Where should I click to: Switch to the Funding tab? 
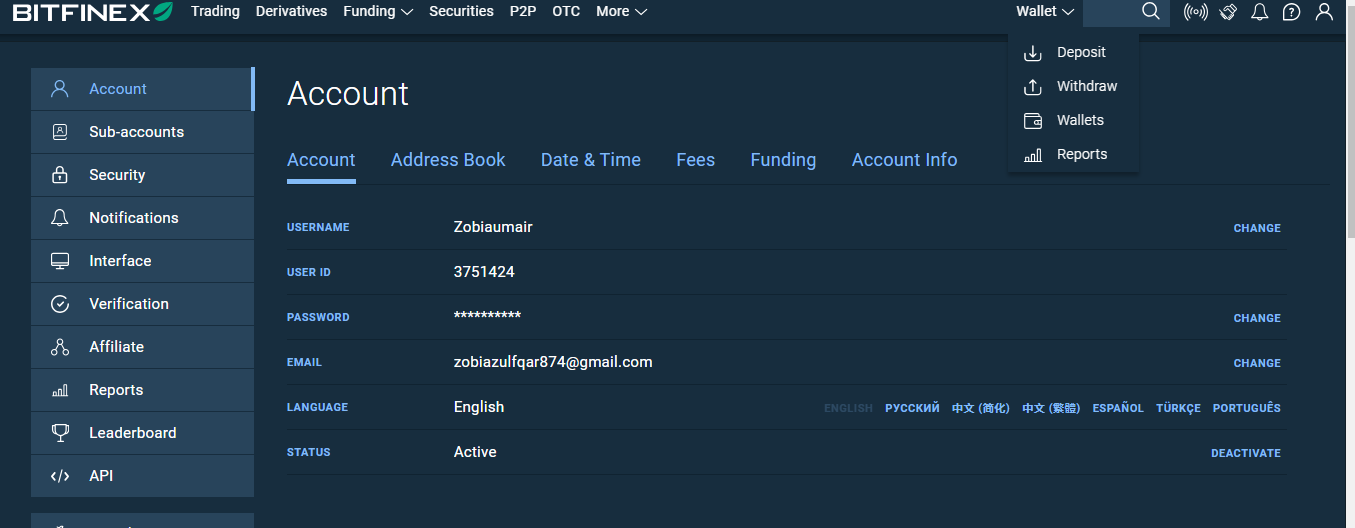[783, 160]
